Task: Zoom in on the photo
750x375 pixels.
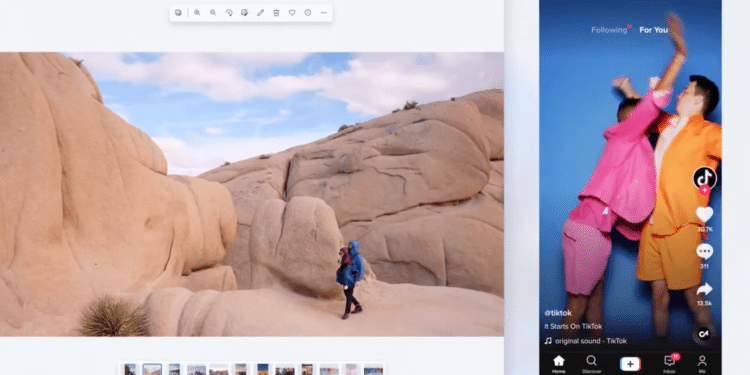Action: point(197,13)
